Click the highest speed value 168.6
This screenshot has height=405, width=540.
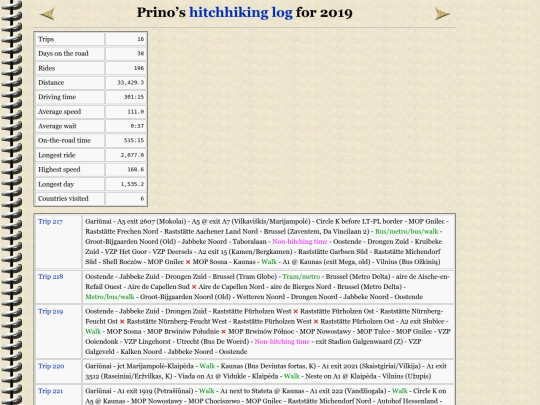136,170
